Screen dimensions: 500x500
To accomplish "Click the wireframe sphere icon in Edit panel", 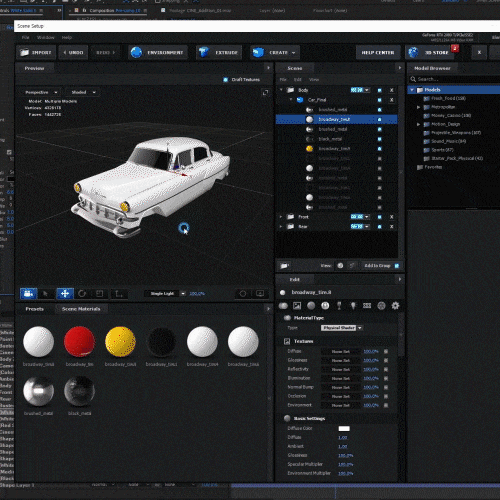I will point(381,306).
